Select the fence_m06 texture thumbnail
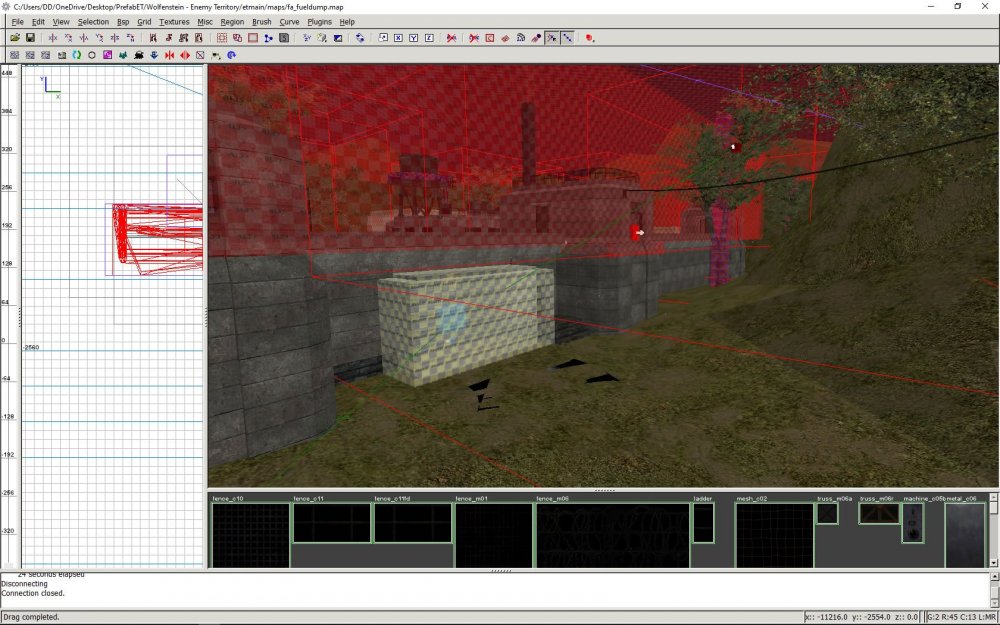 pyautogui.click(x=612, y=535)
